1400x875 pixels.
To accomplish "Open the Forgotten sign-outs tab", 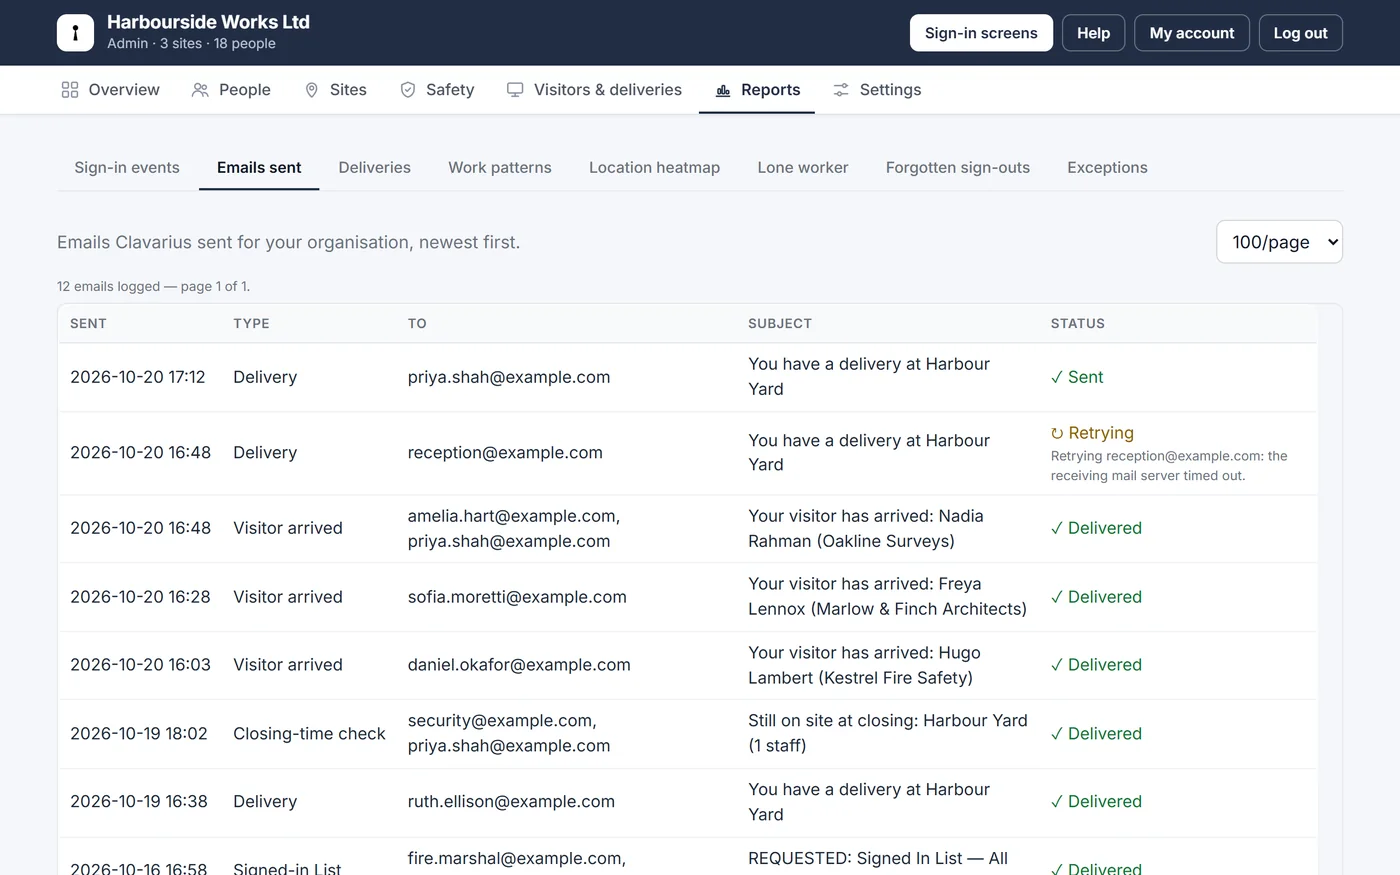I will 958,168.
